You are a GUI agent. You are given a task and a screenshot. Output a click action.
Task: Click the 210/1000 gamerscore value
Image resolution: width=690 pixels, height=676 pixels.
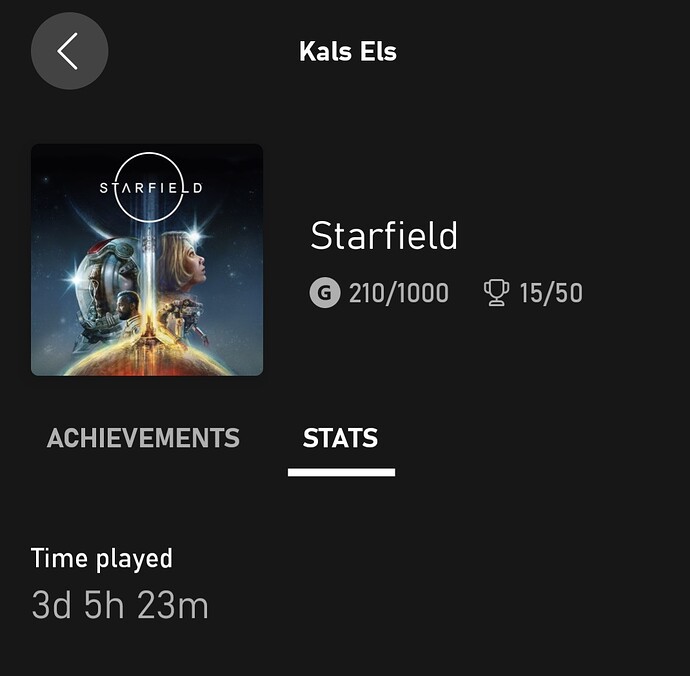[x=399, y=293]
